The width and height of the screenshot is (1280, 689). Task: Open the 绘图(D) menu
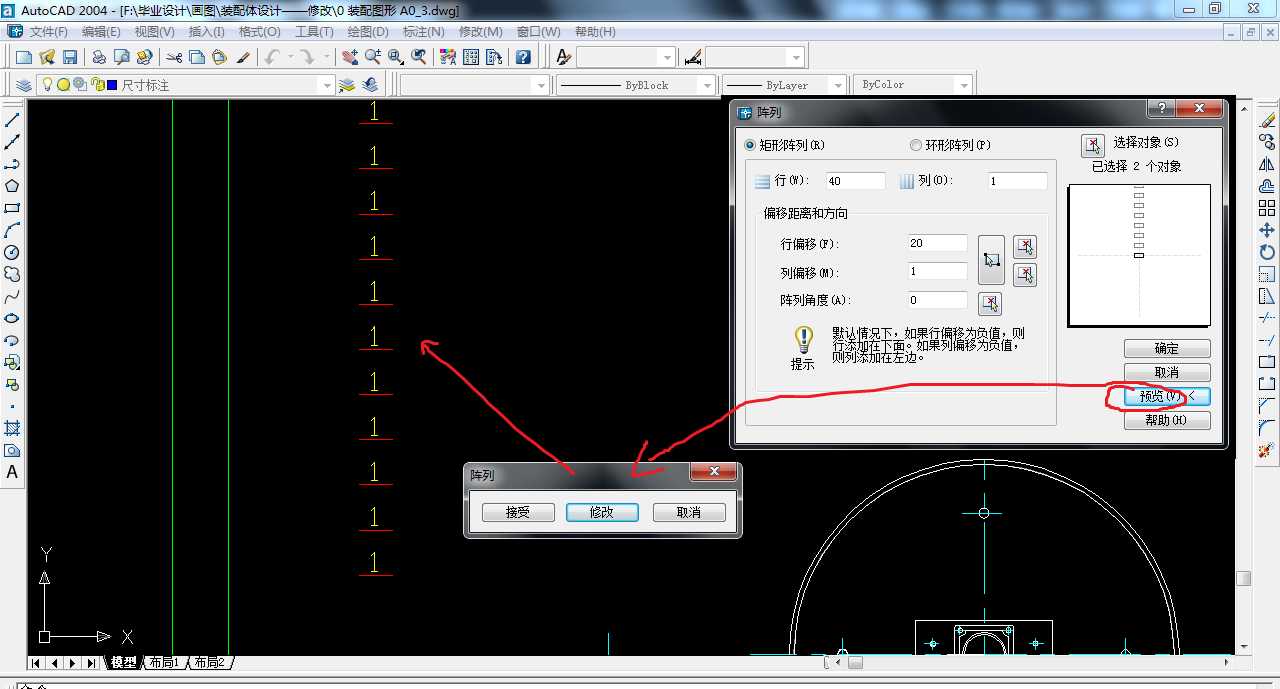coord(368,32)
